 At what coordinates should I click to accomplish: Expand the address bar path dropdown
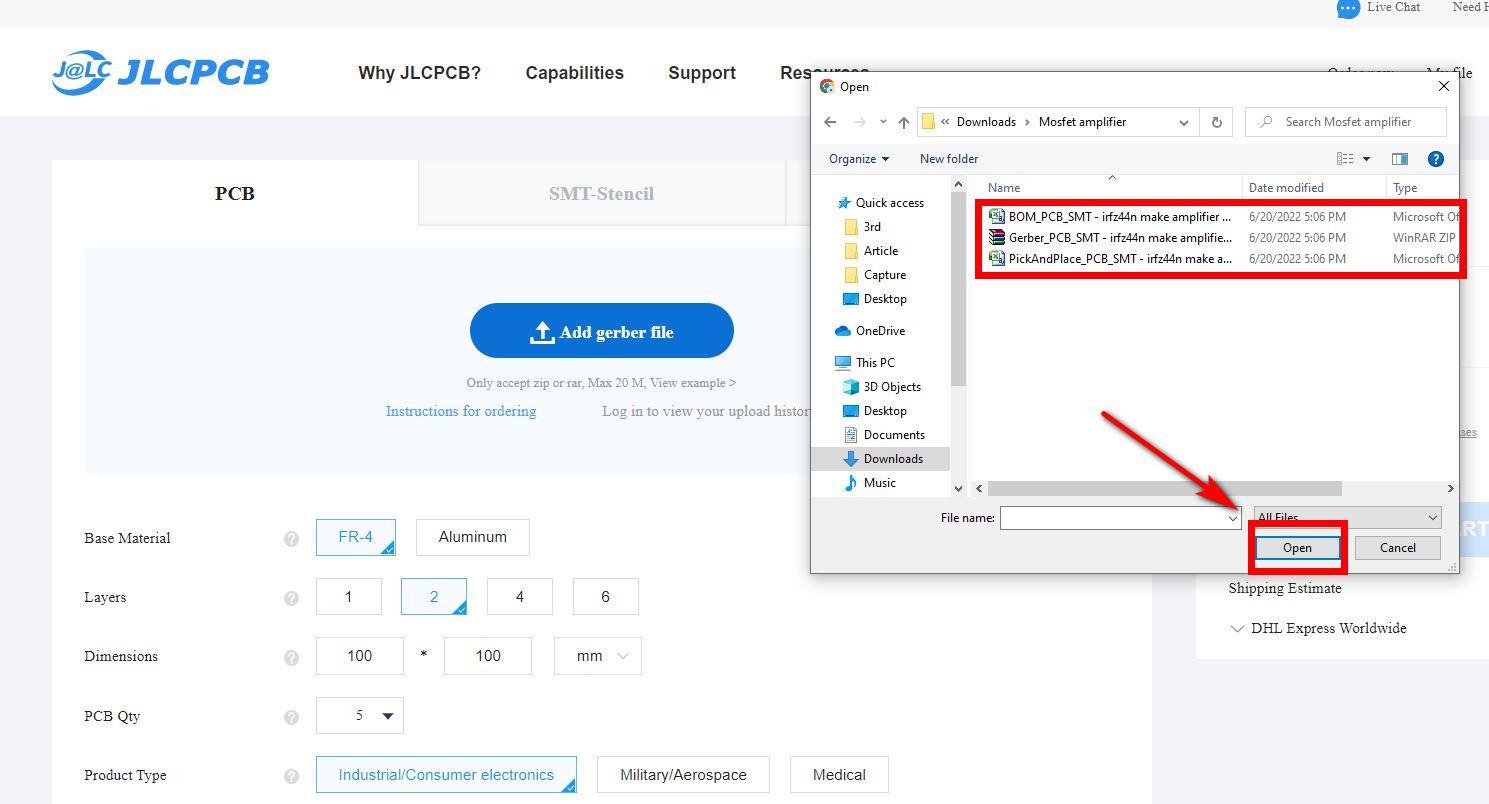coord(1184,122)
